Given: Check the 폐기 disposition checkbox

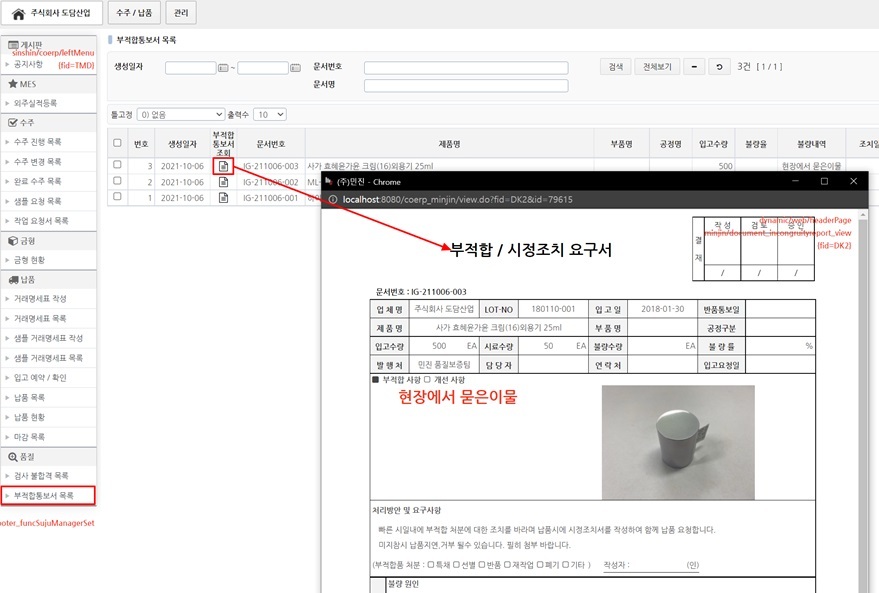Looking at the screenshot, I should coord(540,564).
